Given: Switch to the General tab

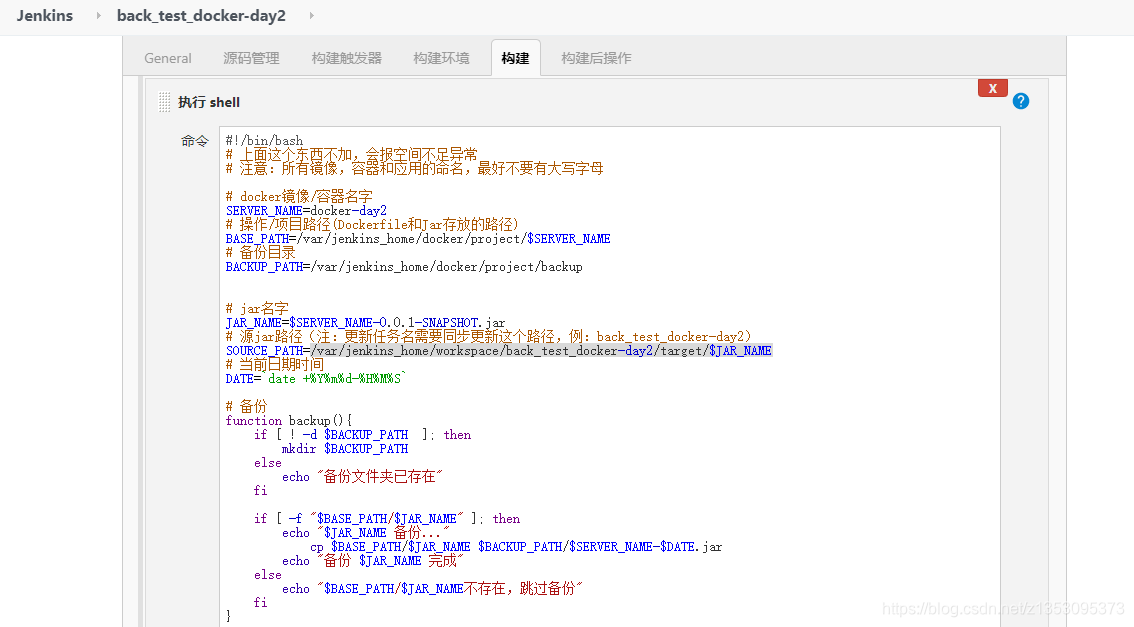Looking at the screenshot, I should point(167,58).
